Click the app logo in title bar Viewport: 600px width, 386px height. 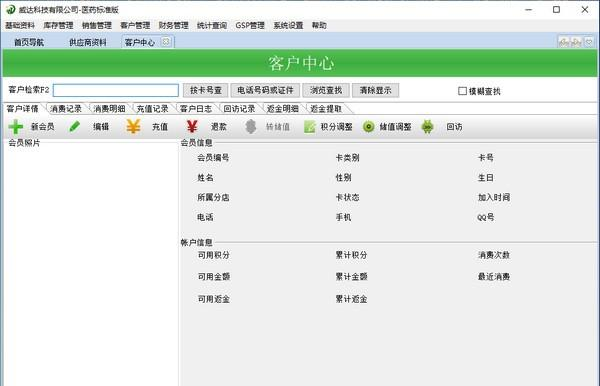pos(10,10)
